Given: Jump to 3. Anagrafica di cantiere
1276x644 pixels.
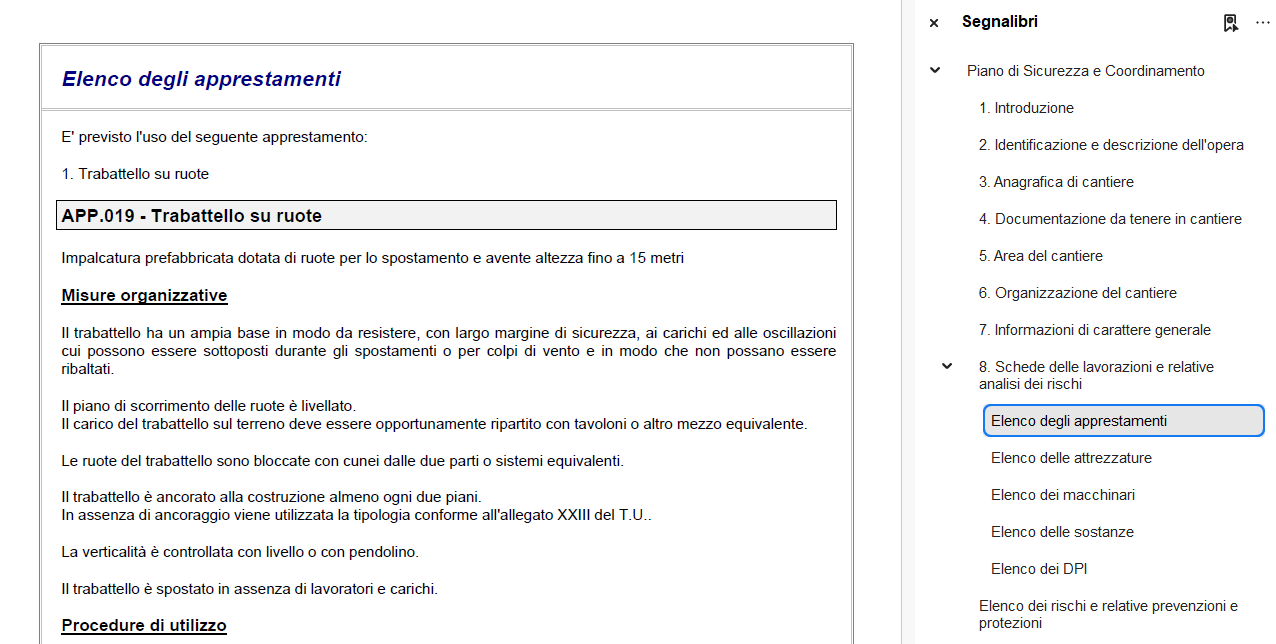Looking at the screenshot, I should click(1056, 182).
